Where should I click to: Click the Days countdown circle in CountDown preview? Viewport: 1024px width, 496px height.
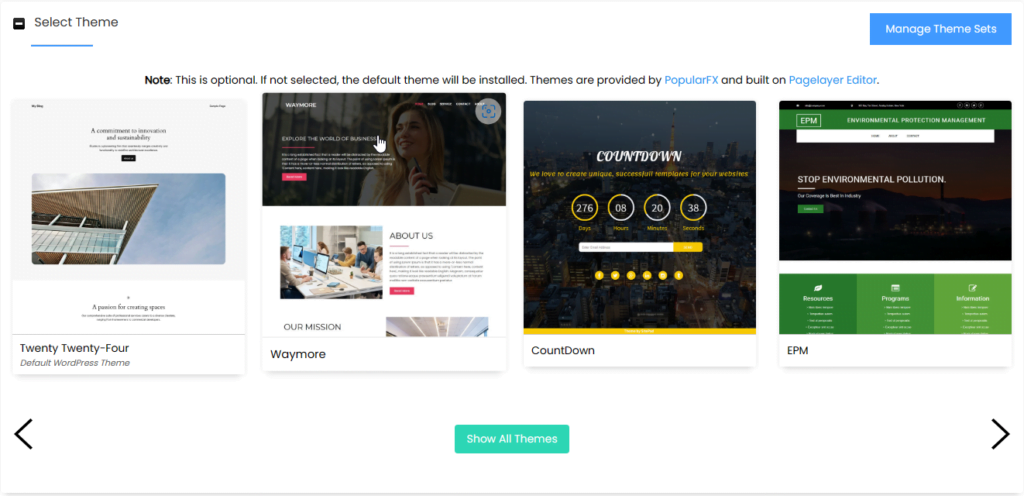point(584,208)
